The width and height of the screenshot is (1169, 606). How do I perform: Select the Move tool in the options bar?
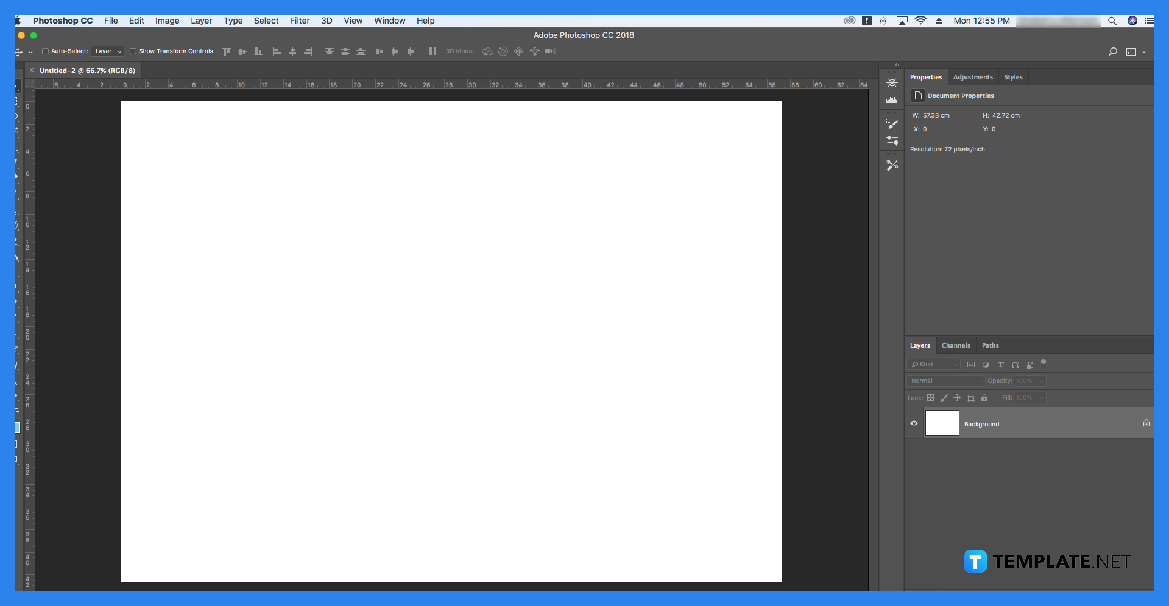(18, 51)
